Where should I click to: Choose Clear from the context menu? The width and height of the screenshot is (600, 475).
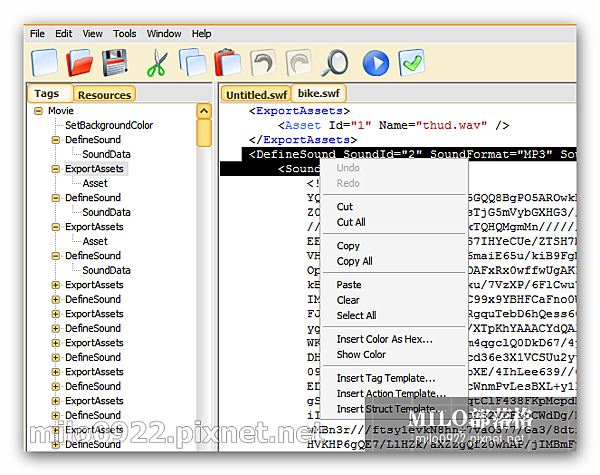[394, 300]
